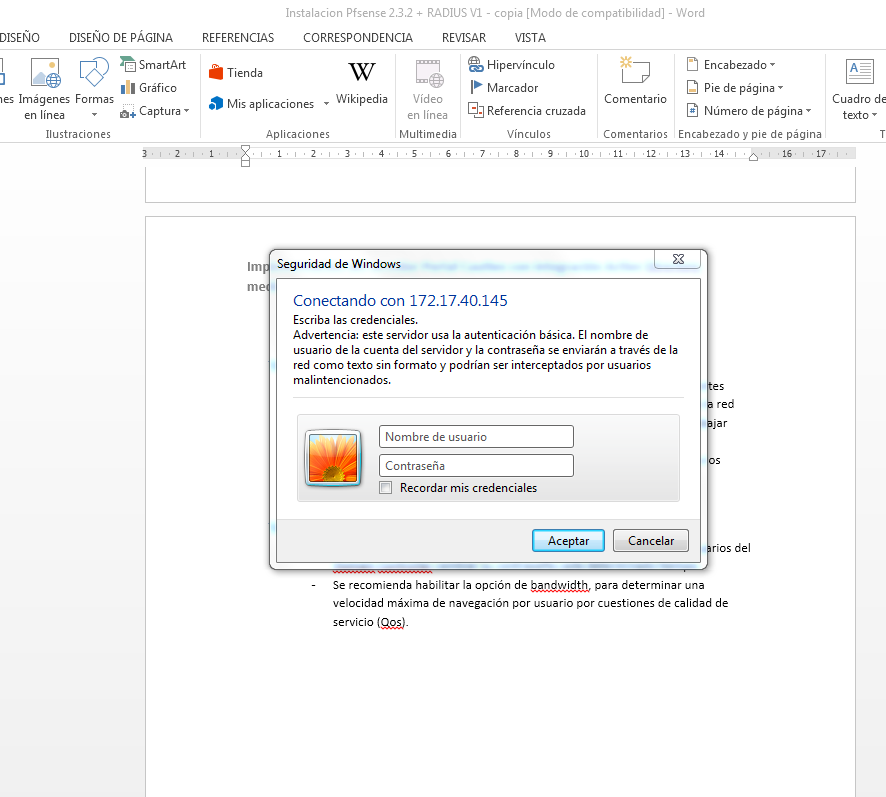
Task: Open the Encabezado header dropdown
Action: [731, 64]
